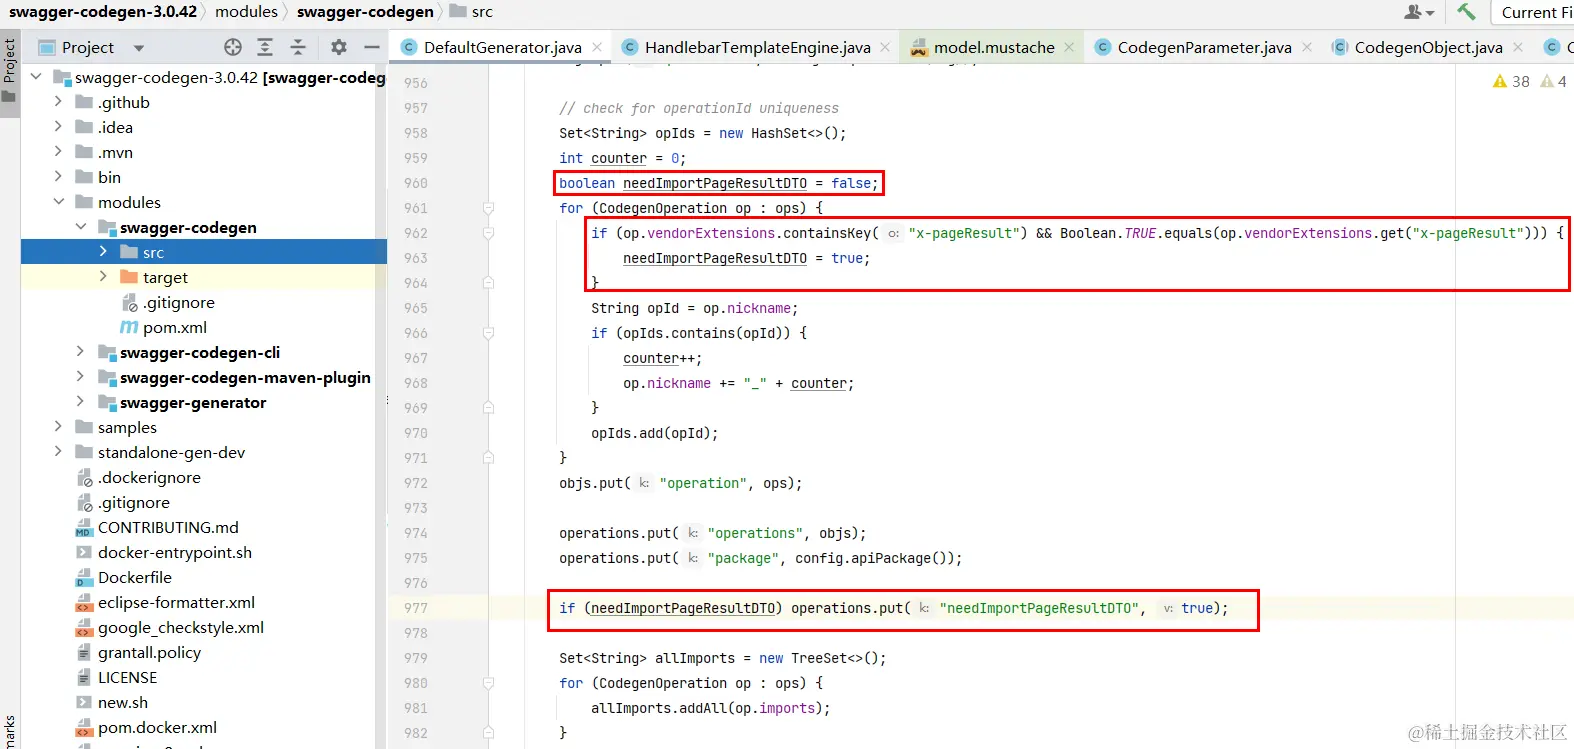Collapse the modules folder
1574x749 pixels.
[58, 202]
